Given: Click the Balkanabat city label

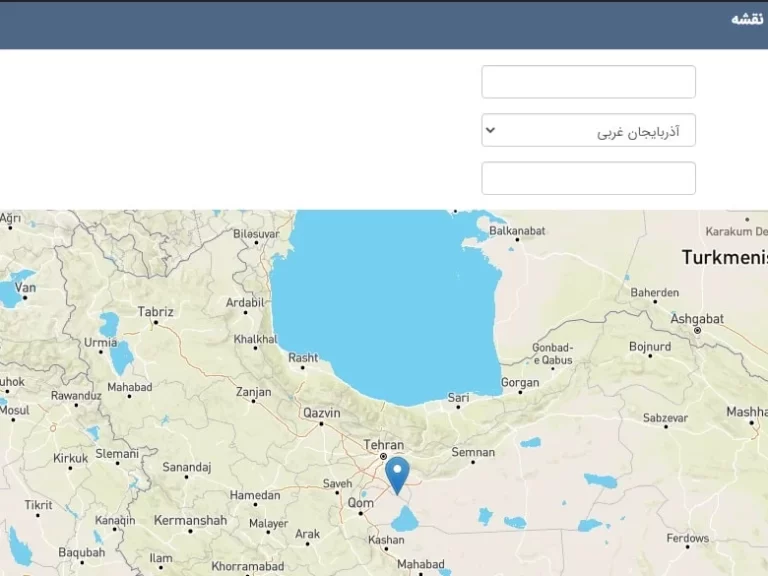Looking at the screenshot, I should click(x=517, y=231).
